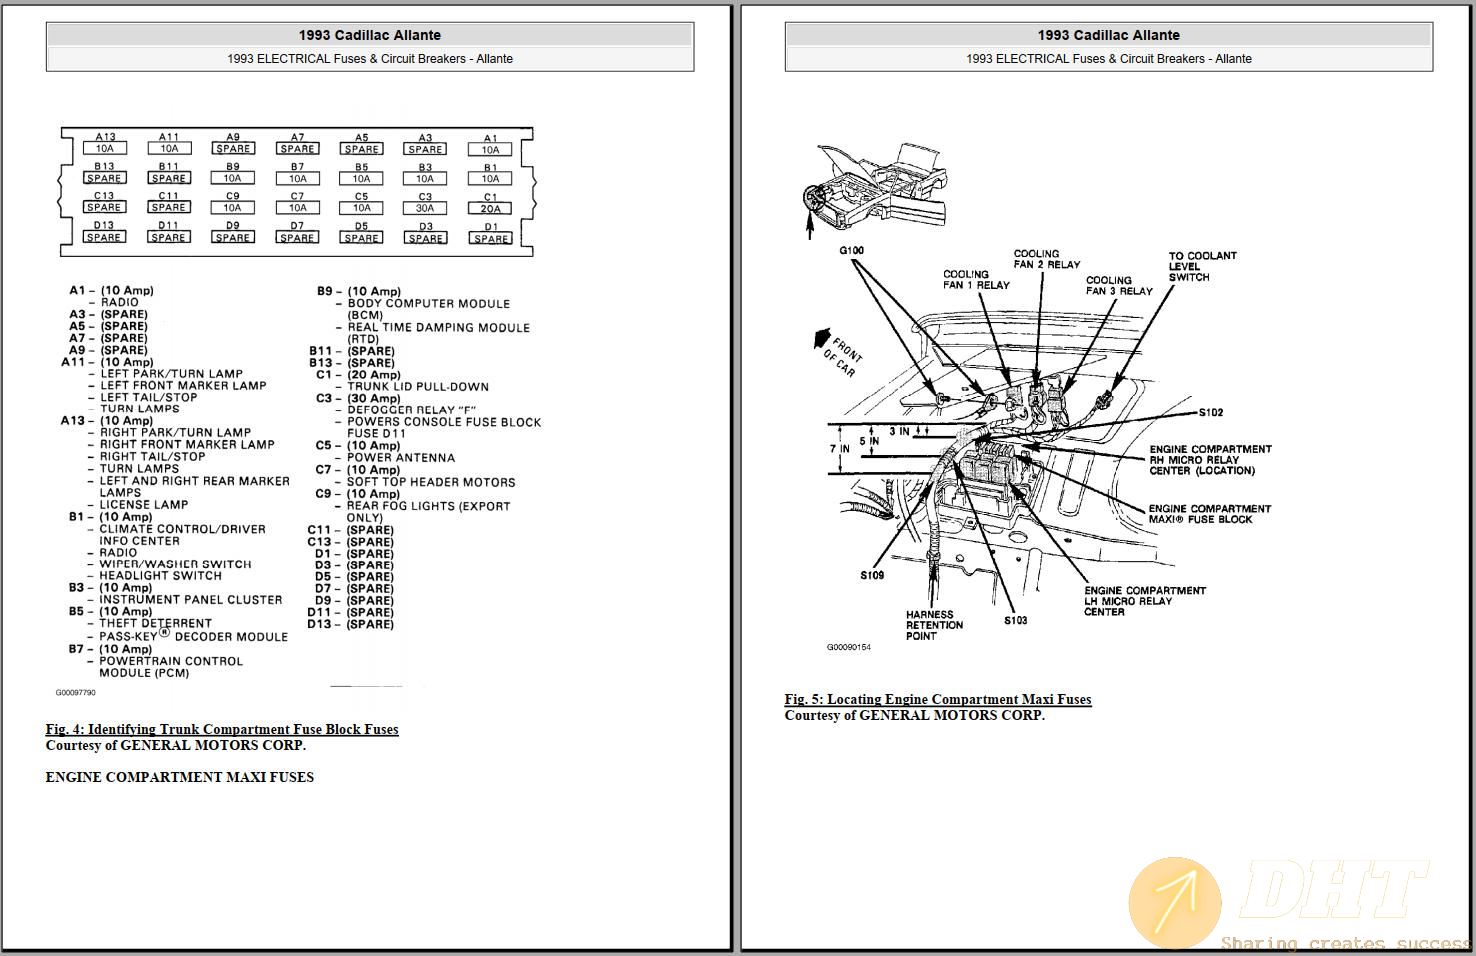The height and width of the screenshot is (956, 1476).
Task: Click the 'LH MICRO RELAY CENTER' label
Action: pyautogui.click(x=1145, y=601)
